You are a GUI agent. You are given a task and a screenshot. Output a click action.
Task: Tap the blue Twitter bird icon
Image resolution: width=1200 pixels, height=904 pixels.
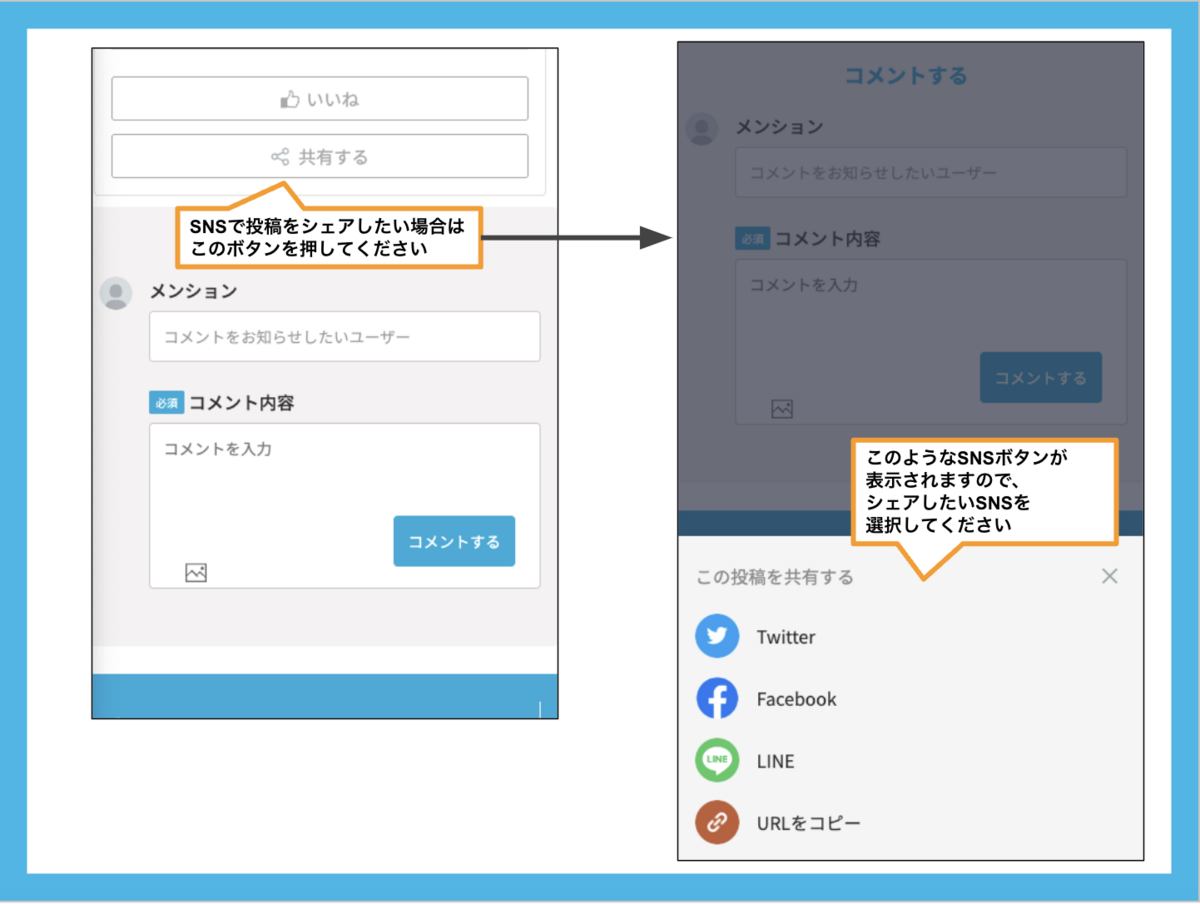pyautogui.click(x=717, y=637)
